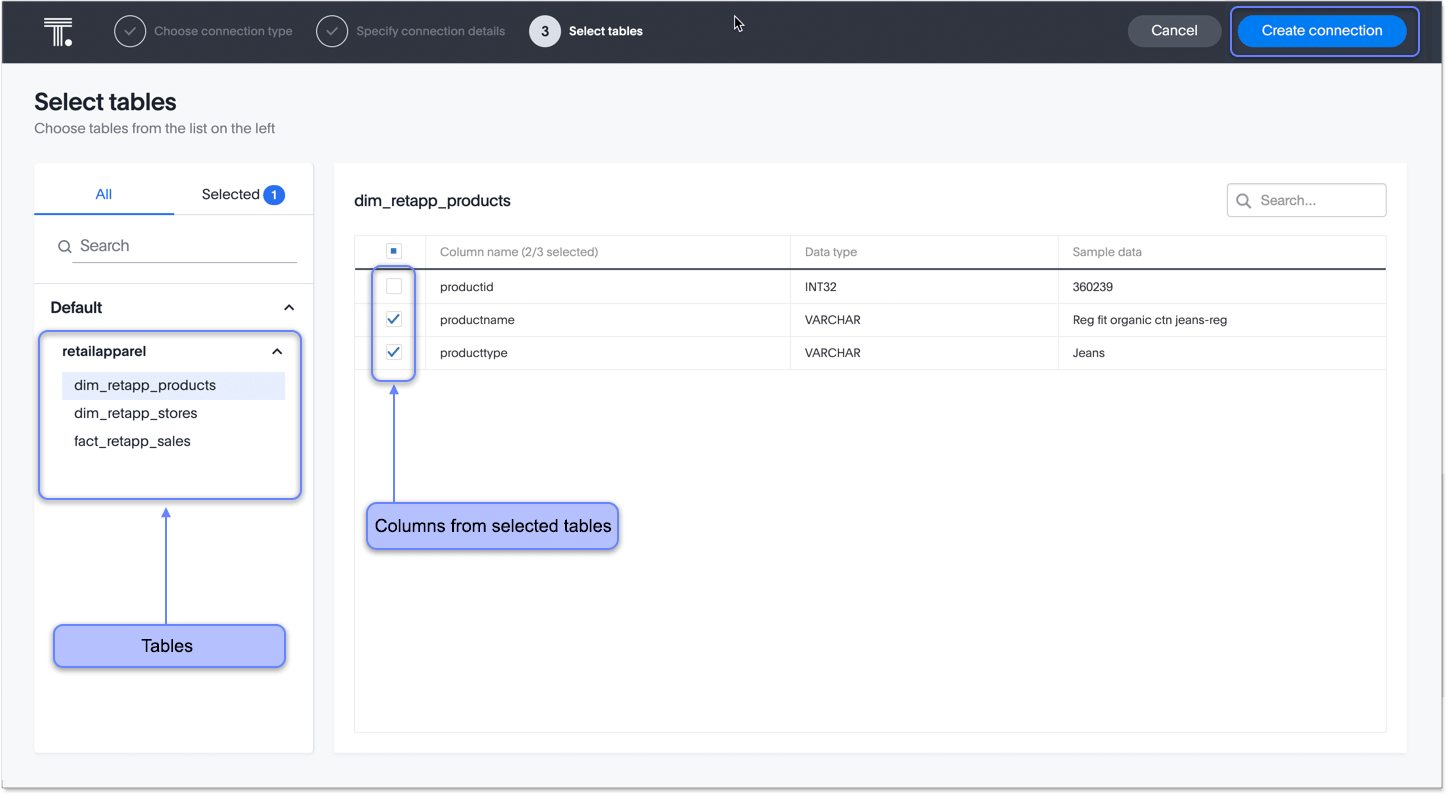1448x796 pixels.
Task: Click the Cancel button
Action: coord(1174,30)
